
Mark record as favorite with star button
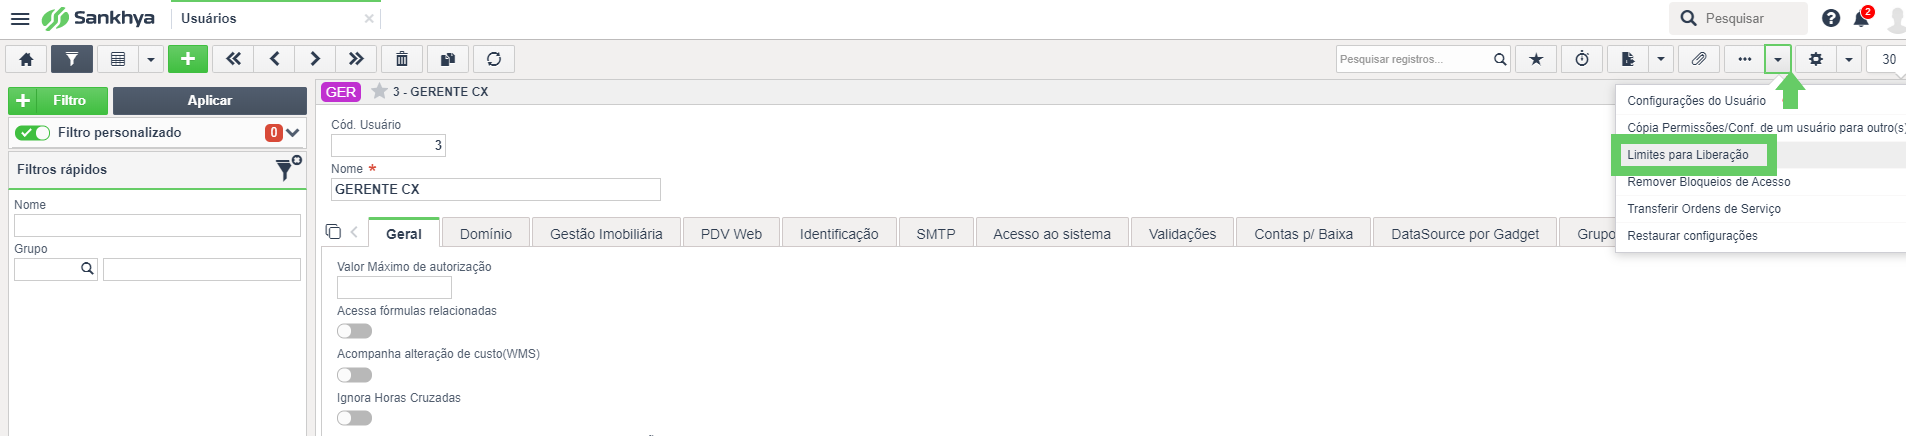tap(1536, 59)
